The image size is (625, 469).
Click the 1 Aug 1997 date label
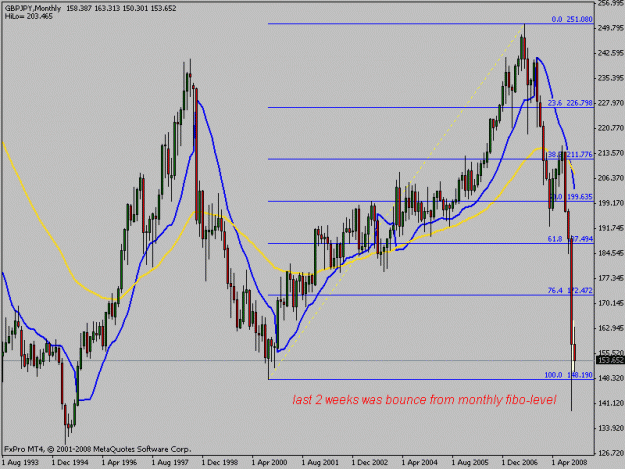click(x=170, y=463)
